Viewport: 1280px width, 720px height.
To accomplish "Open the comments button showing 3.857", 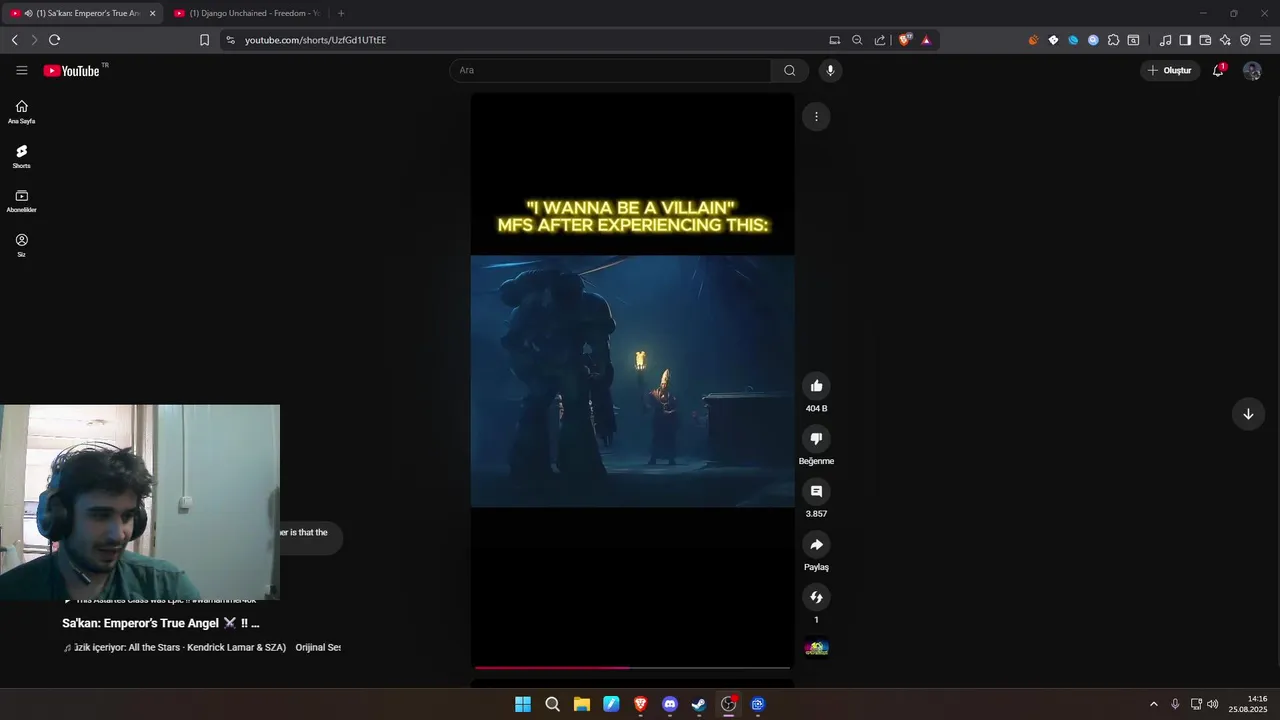I will (816, 491).
